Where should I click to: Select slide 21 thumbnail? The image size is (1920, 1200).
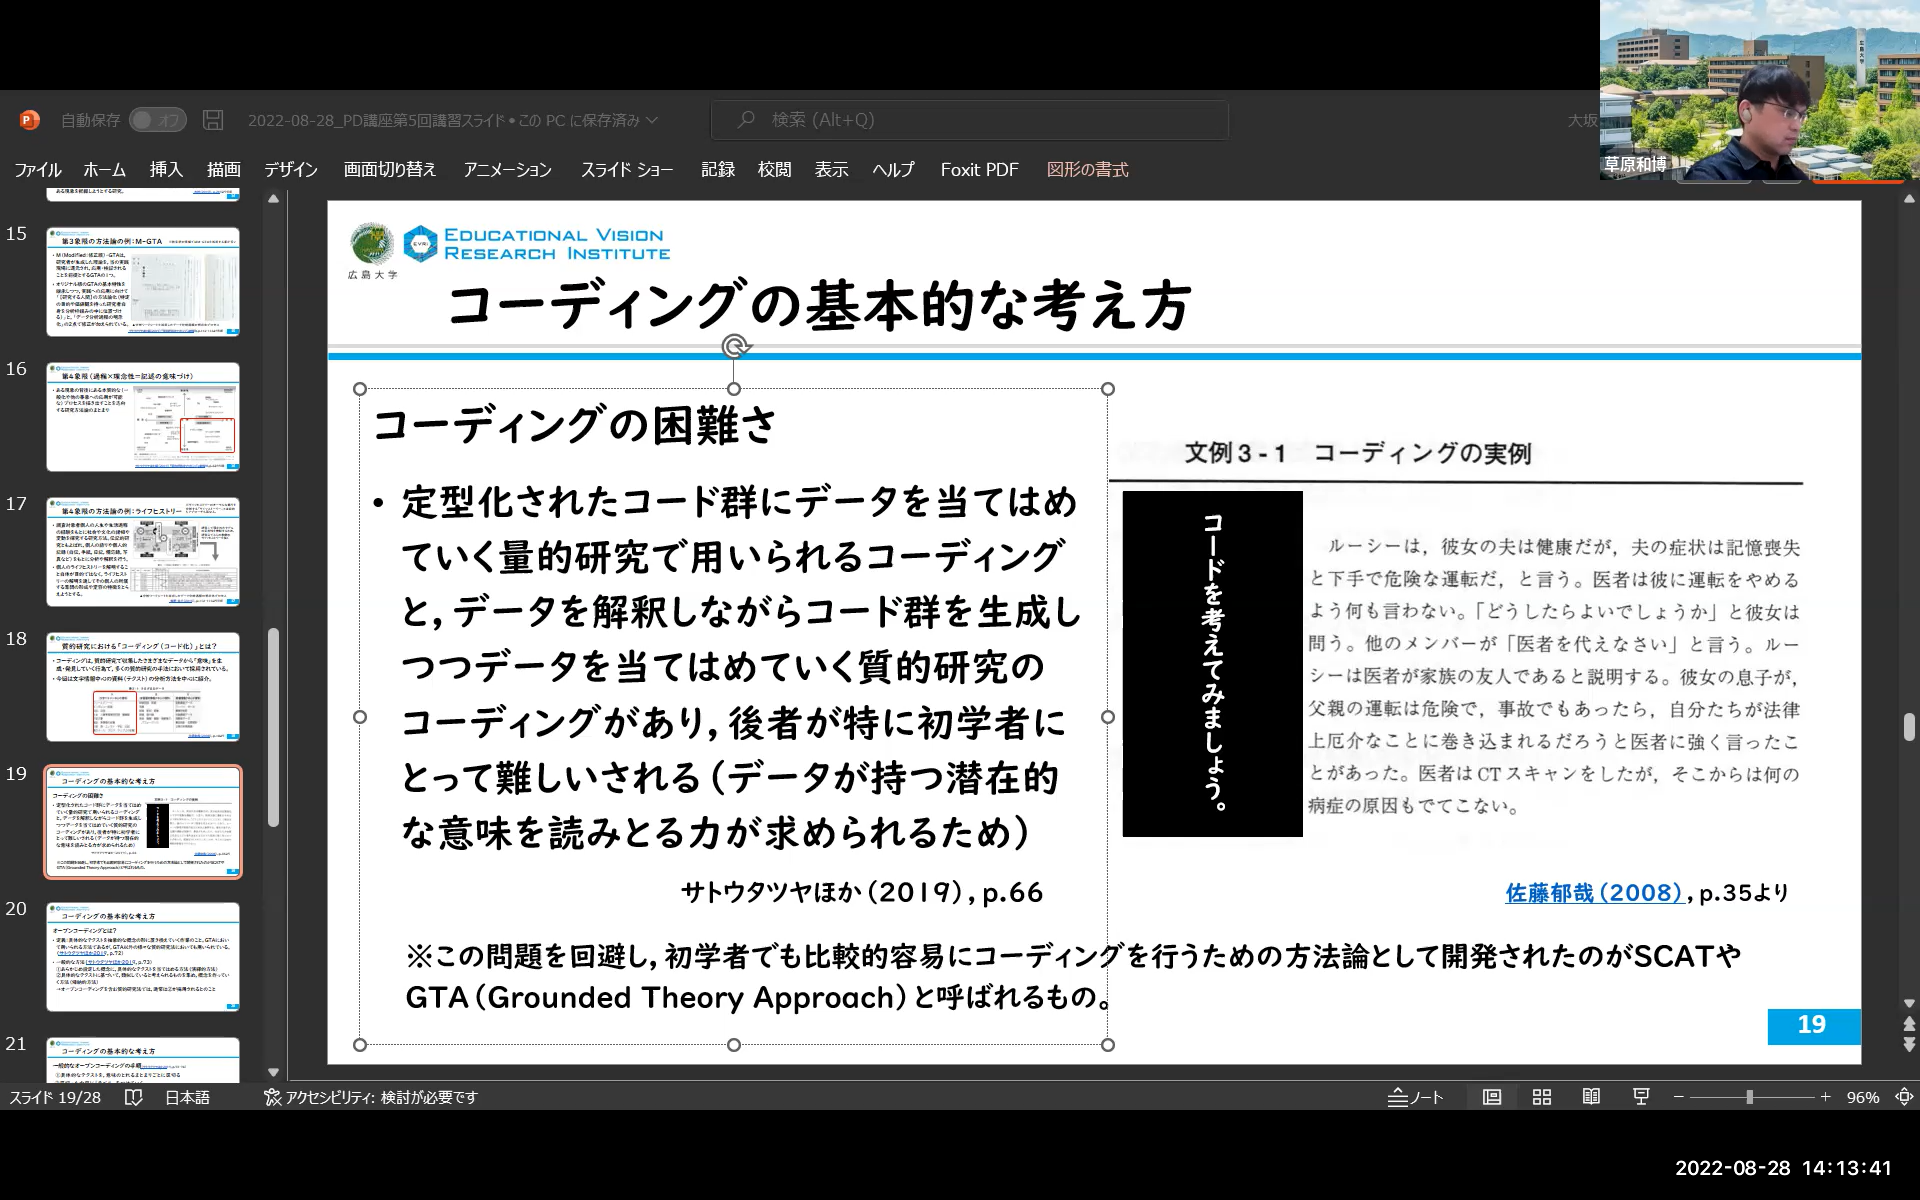pos(143,1060)
